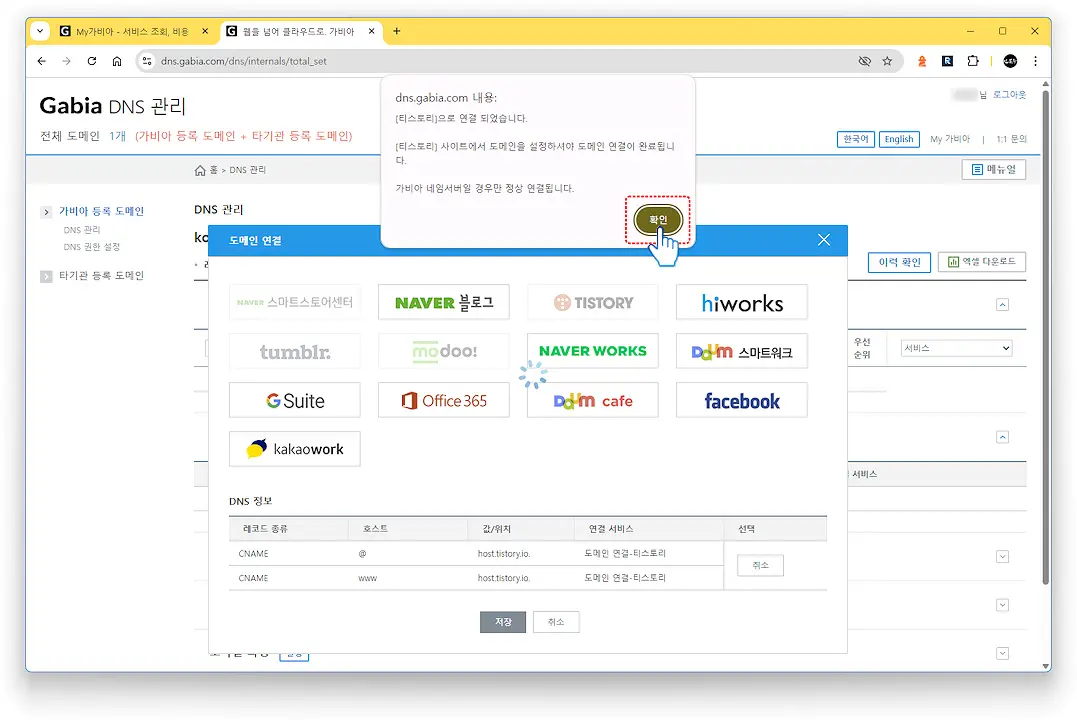Switch language to English
1077x720 pixels.
tap(898, 139)
